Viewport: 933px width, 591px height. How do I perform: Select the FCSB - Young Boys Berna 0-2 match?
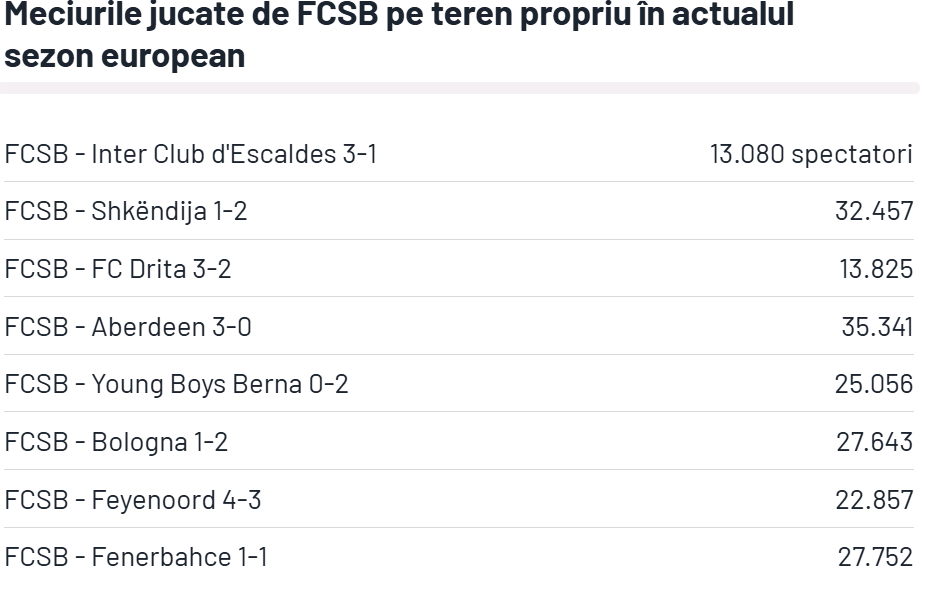tap(177, 384)
